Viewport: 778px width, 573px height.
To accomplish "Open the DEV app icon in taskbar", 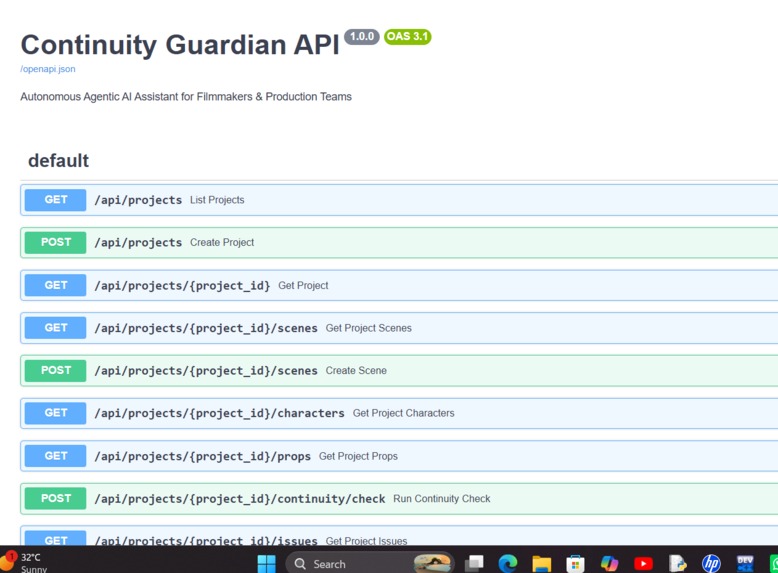I will pyautogui.click(x=745, y=564).
